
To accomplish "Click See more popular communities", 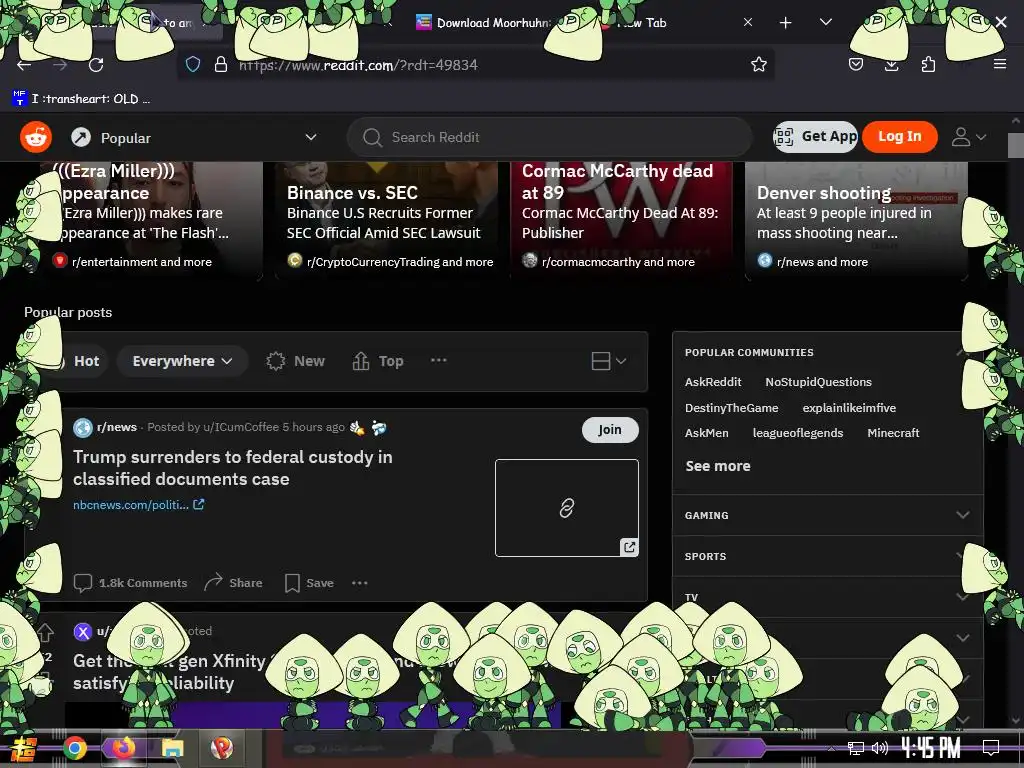I will [x=718, y=466].
